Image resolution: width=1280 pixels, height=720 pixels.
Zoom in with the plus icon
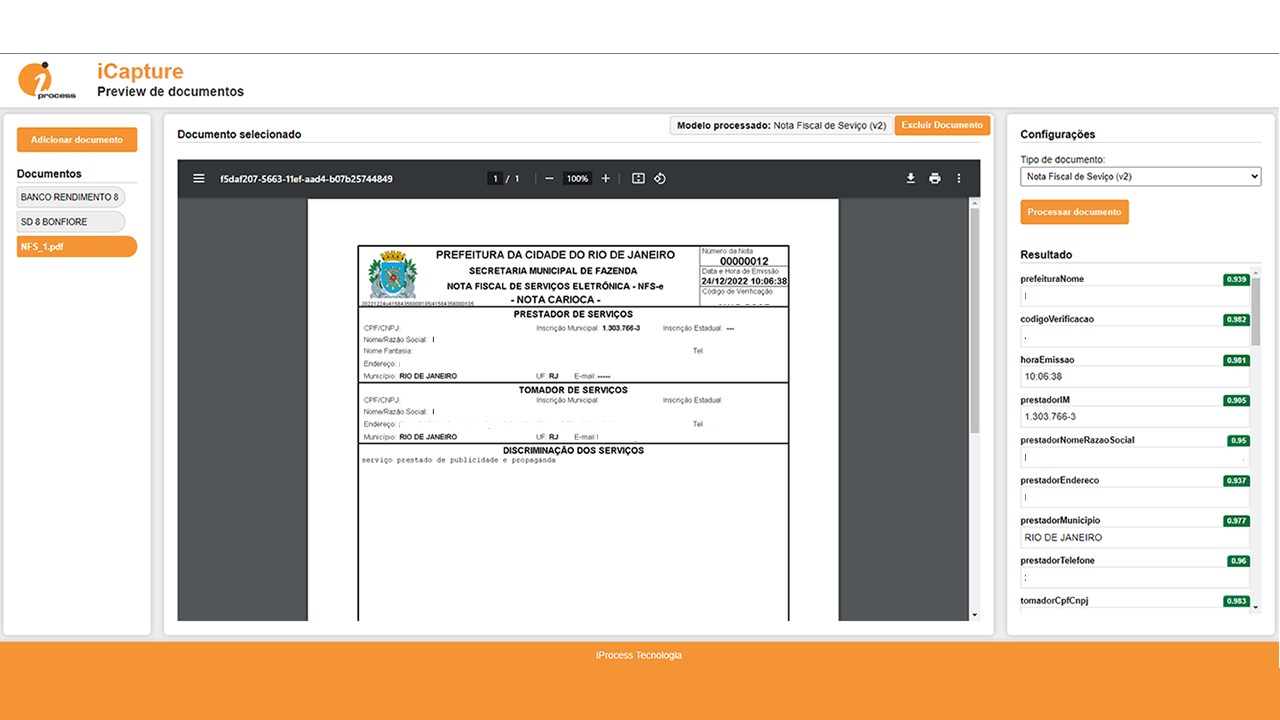[605, 179]
